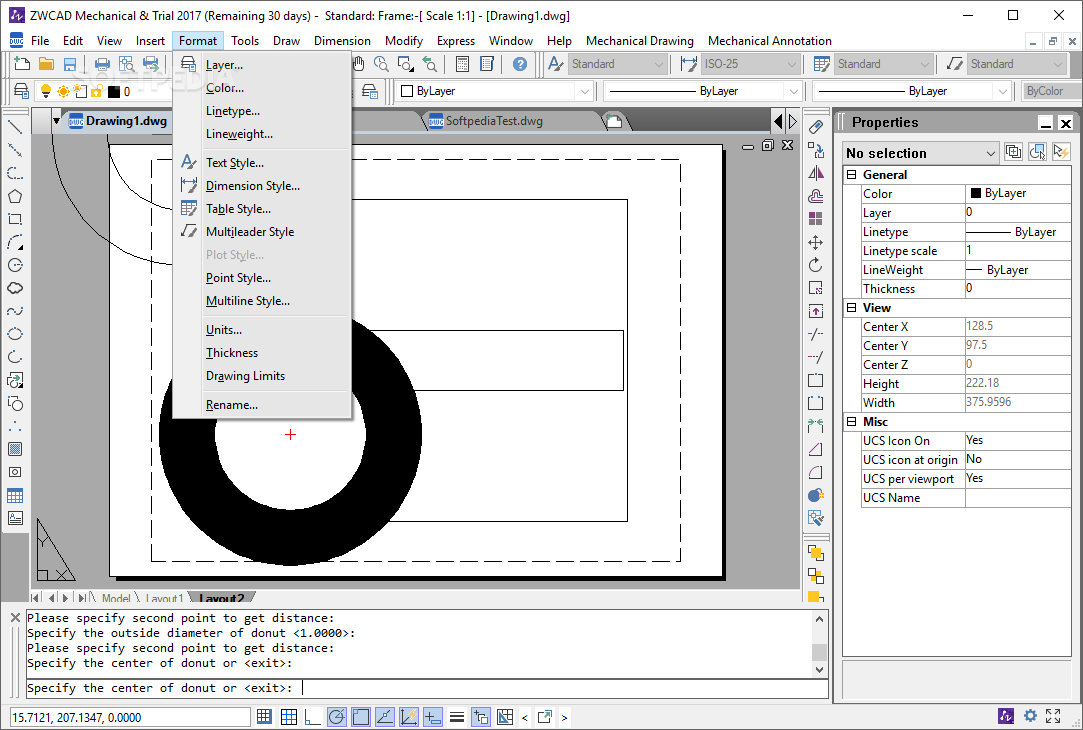Screen dimensions: 1083x730
Task: Select the Polygon tool
Action: pyautogui.click(x=15, y=196)
